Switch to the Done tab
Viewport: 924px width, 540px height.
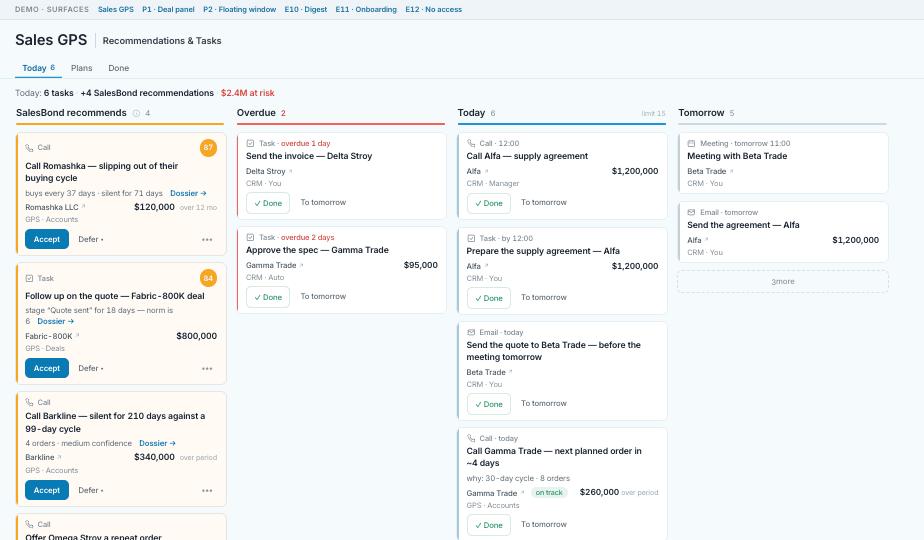[118, 68]
